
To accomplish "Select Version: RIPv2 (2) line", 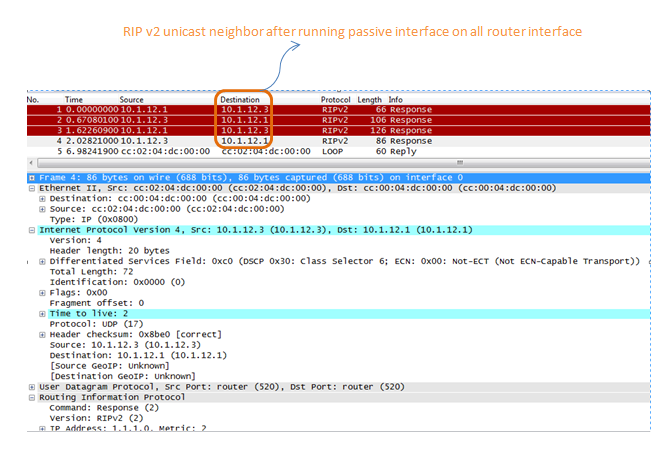I will [x=96, y=418].
